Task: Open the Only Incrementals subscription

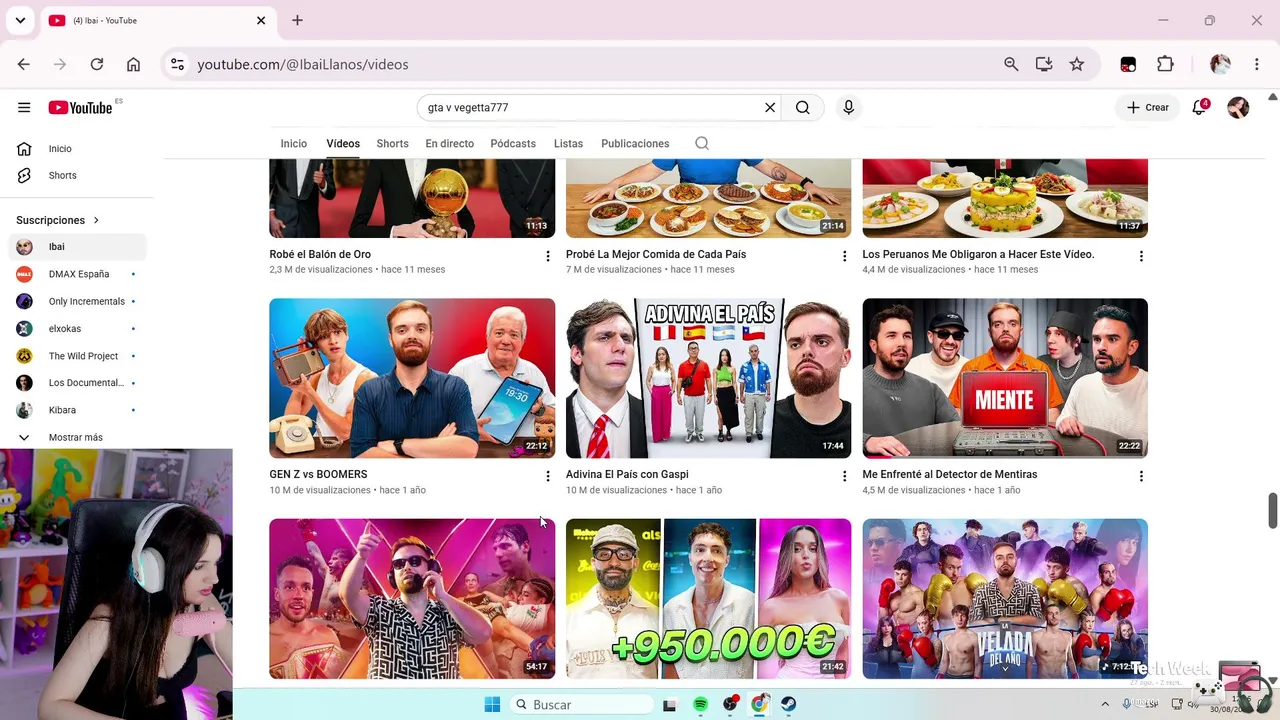Action: (78, 301)
